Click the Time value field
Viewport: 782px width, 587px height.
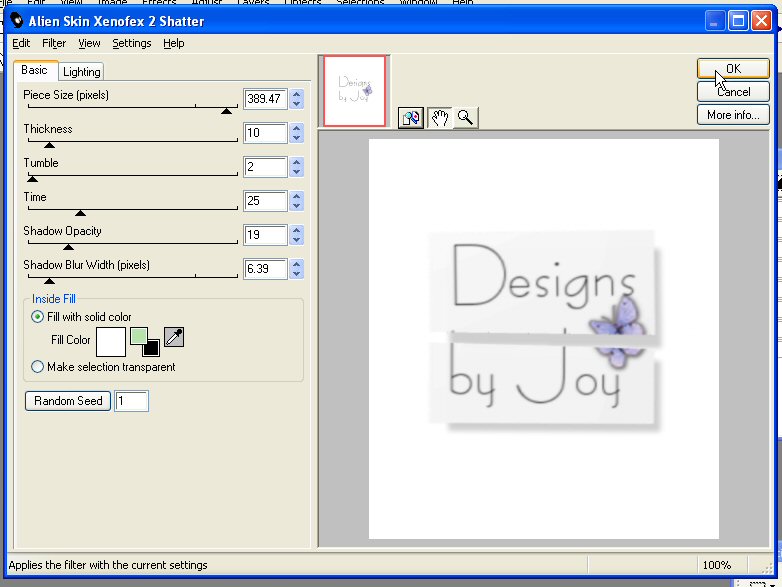(265, 201)
